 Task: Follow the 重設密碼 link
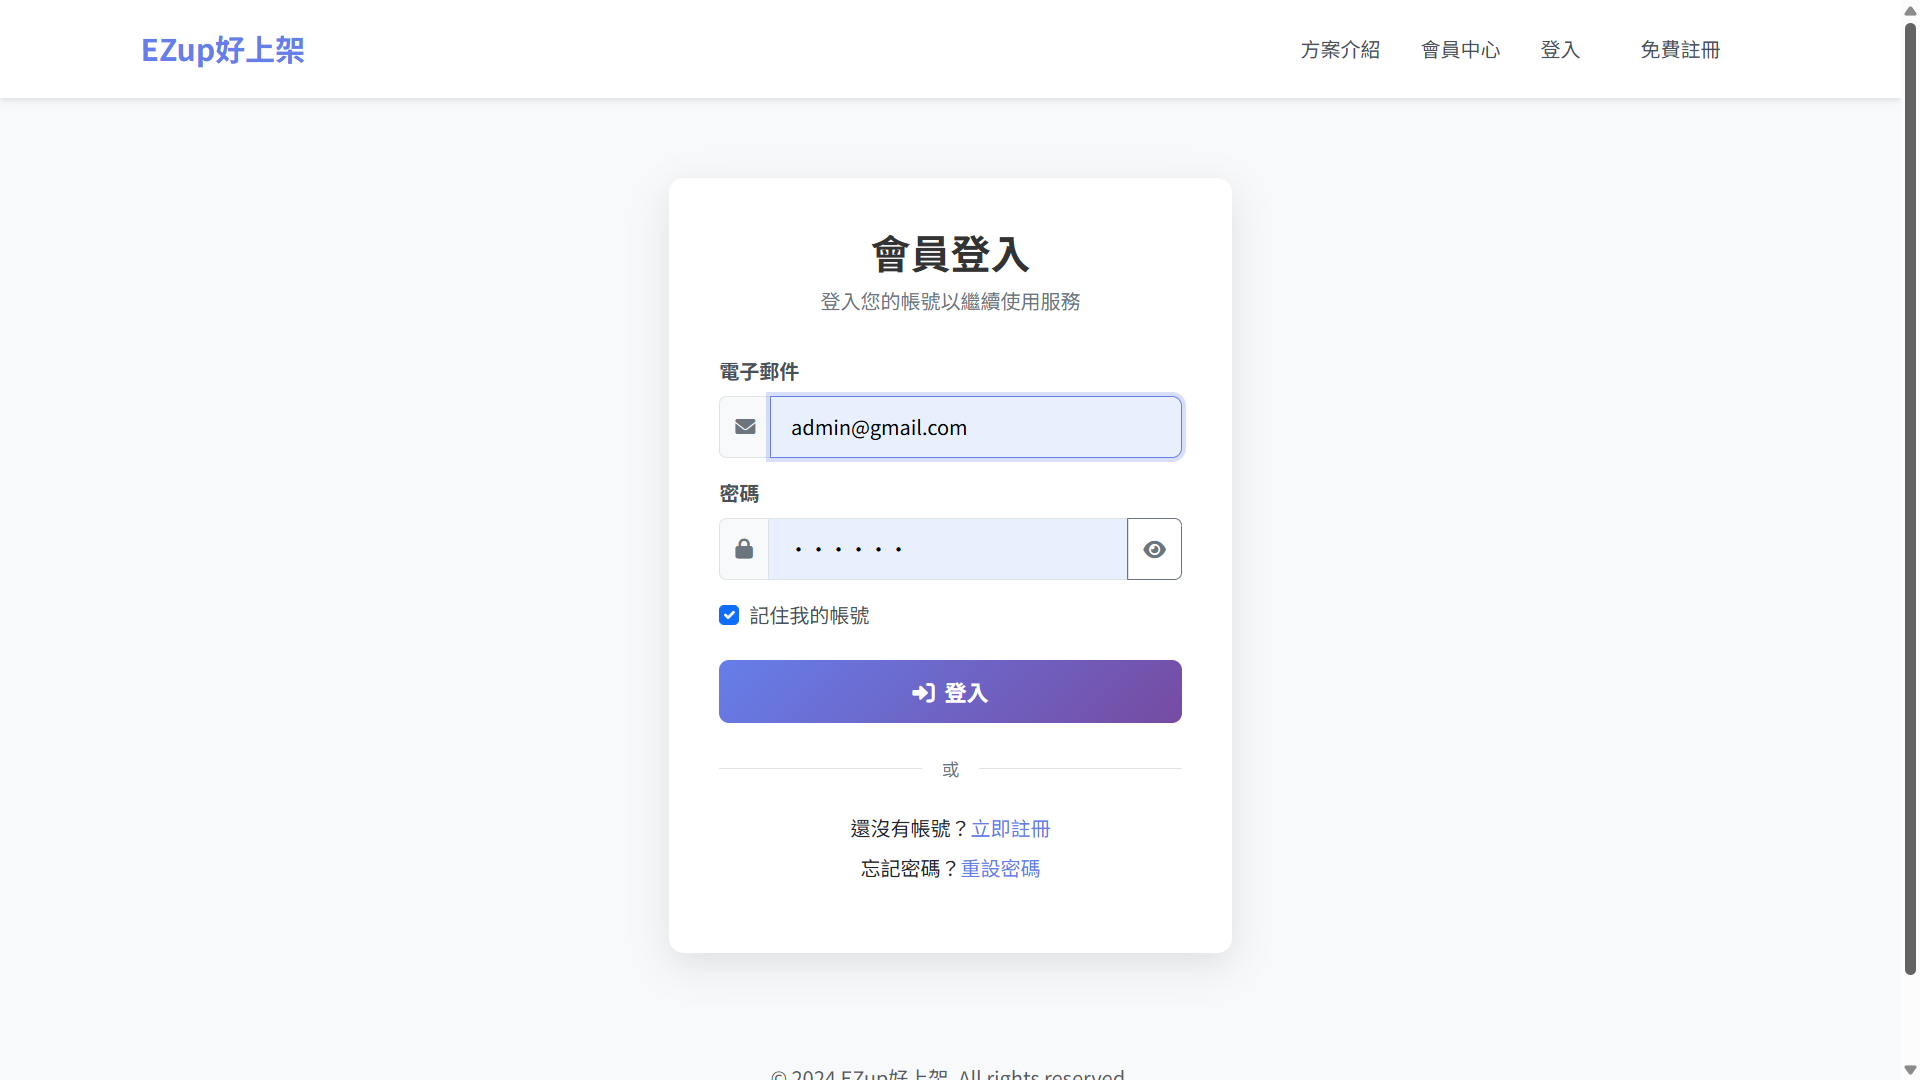pos(1001,869)
